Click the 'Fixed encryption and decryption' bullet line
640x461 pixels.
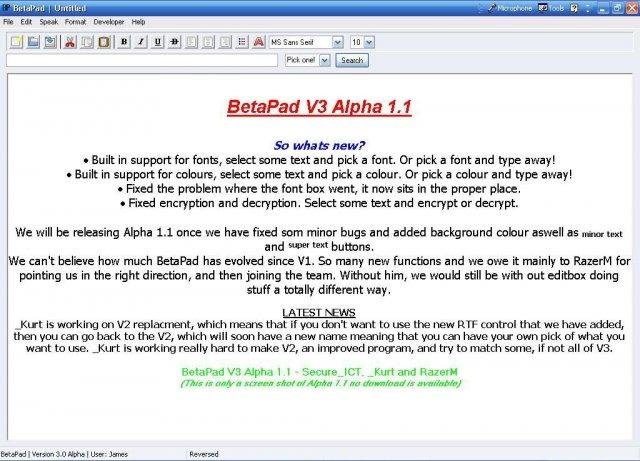[x=319, y=203]
